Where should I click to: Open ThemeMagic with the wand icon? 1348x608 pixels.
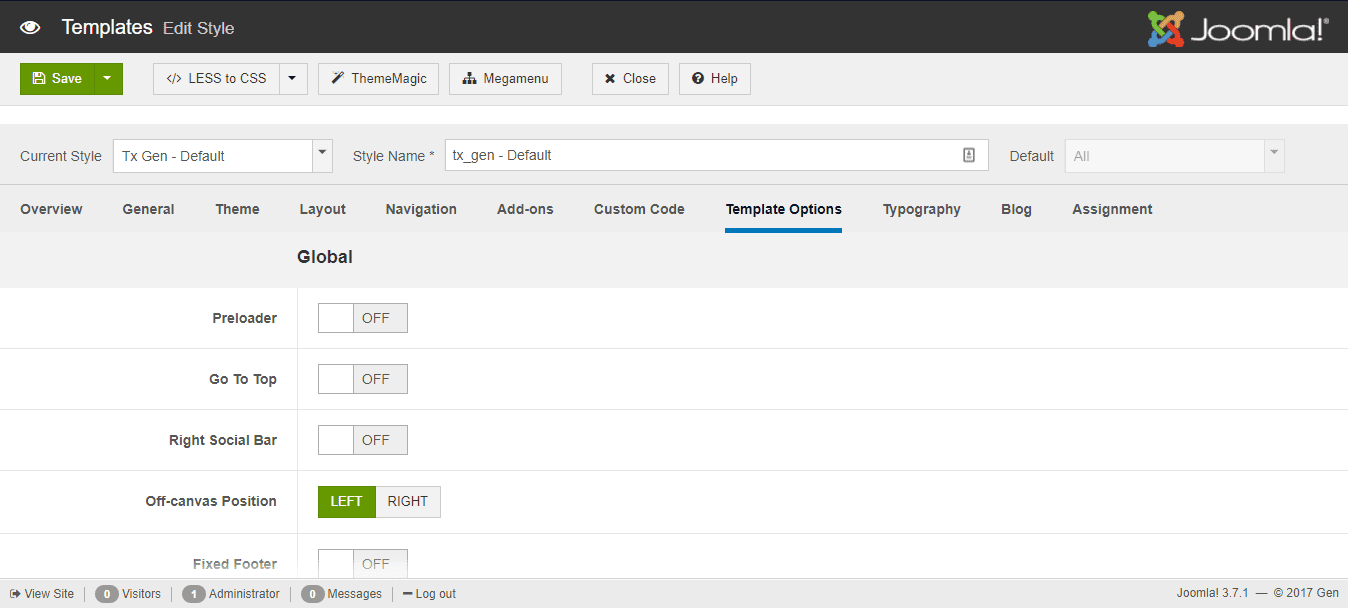378,79
